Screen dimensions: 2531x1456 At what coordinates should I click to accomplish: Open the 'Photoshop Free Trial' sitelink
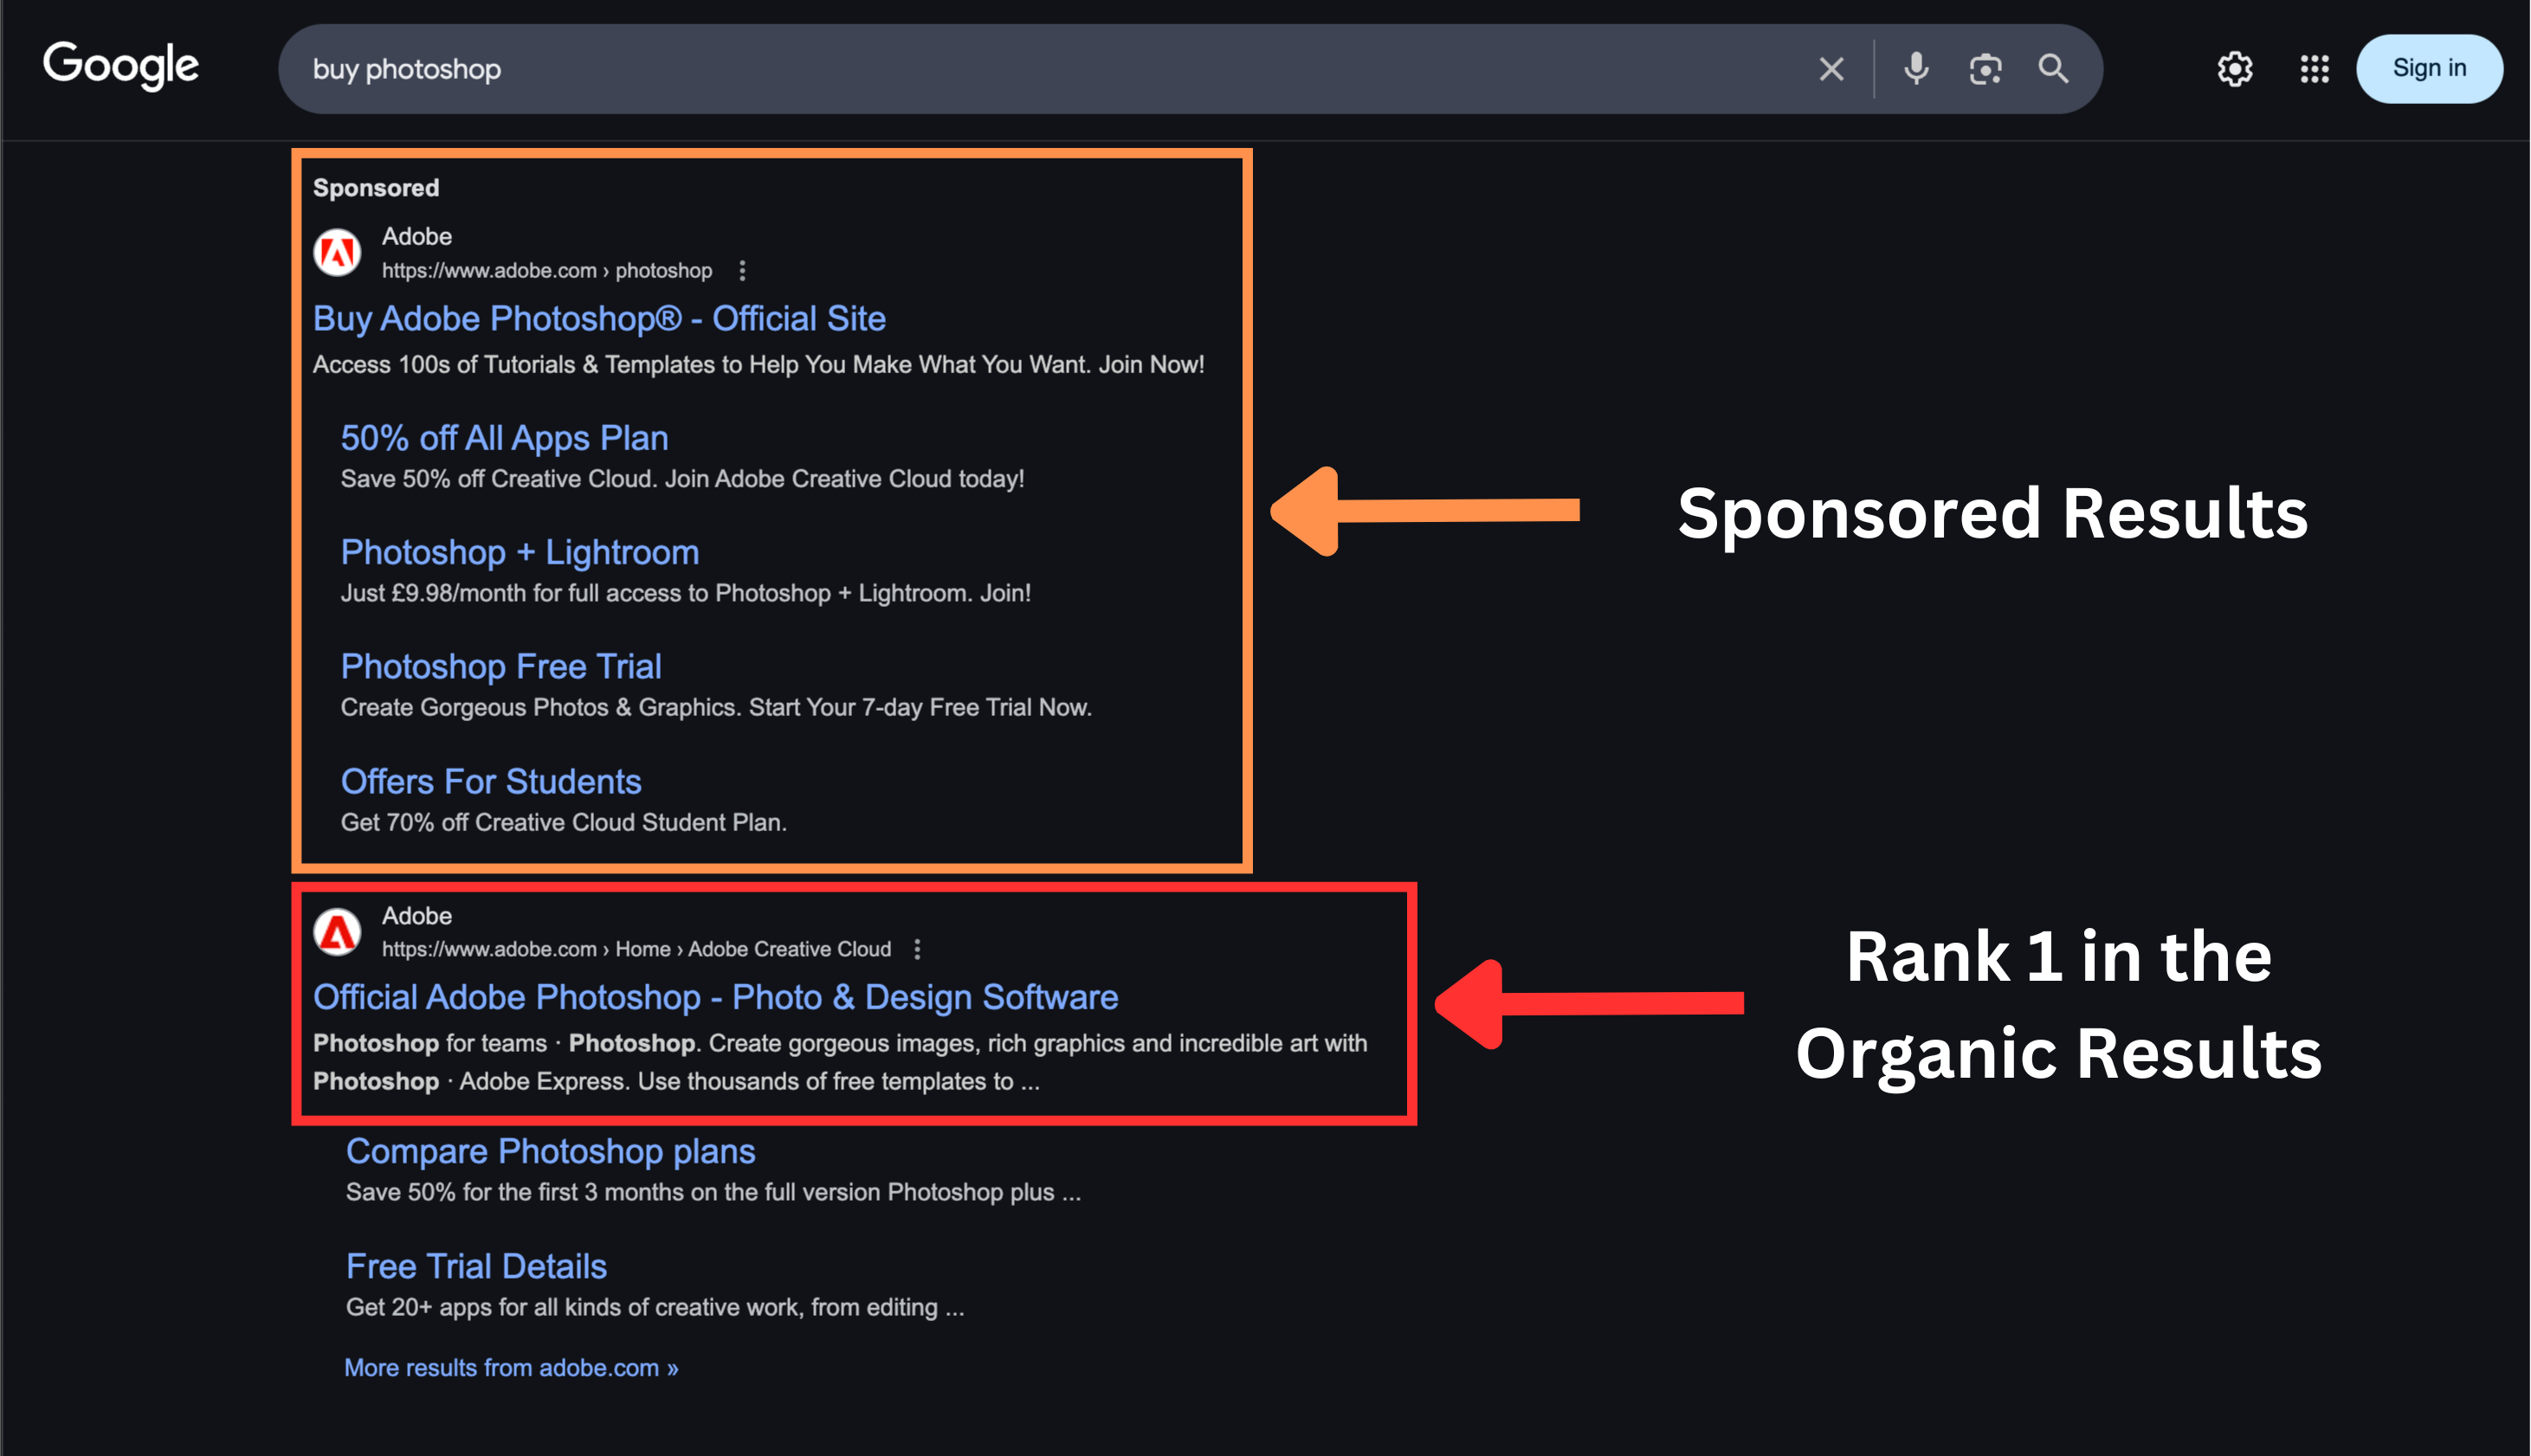tap(501, 667)
